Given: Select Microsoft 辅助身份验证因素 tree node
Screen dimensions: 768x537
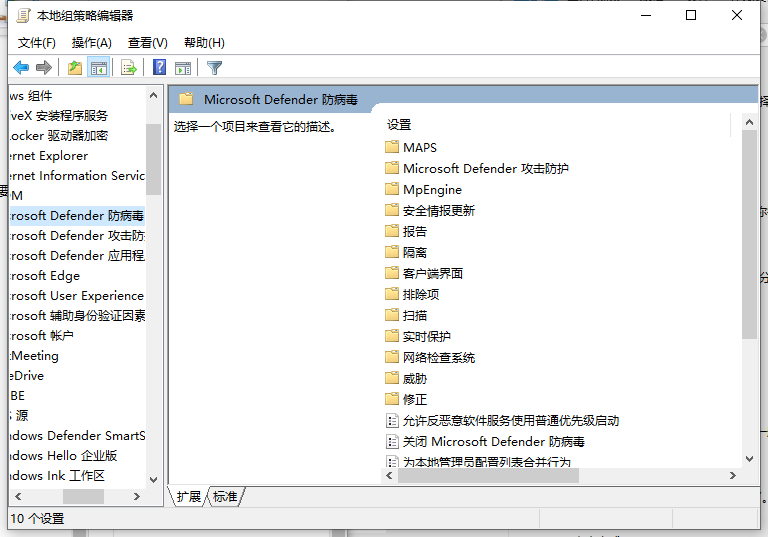Looking at the screenshot, I should tap(77, 316).
